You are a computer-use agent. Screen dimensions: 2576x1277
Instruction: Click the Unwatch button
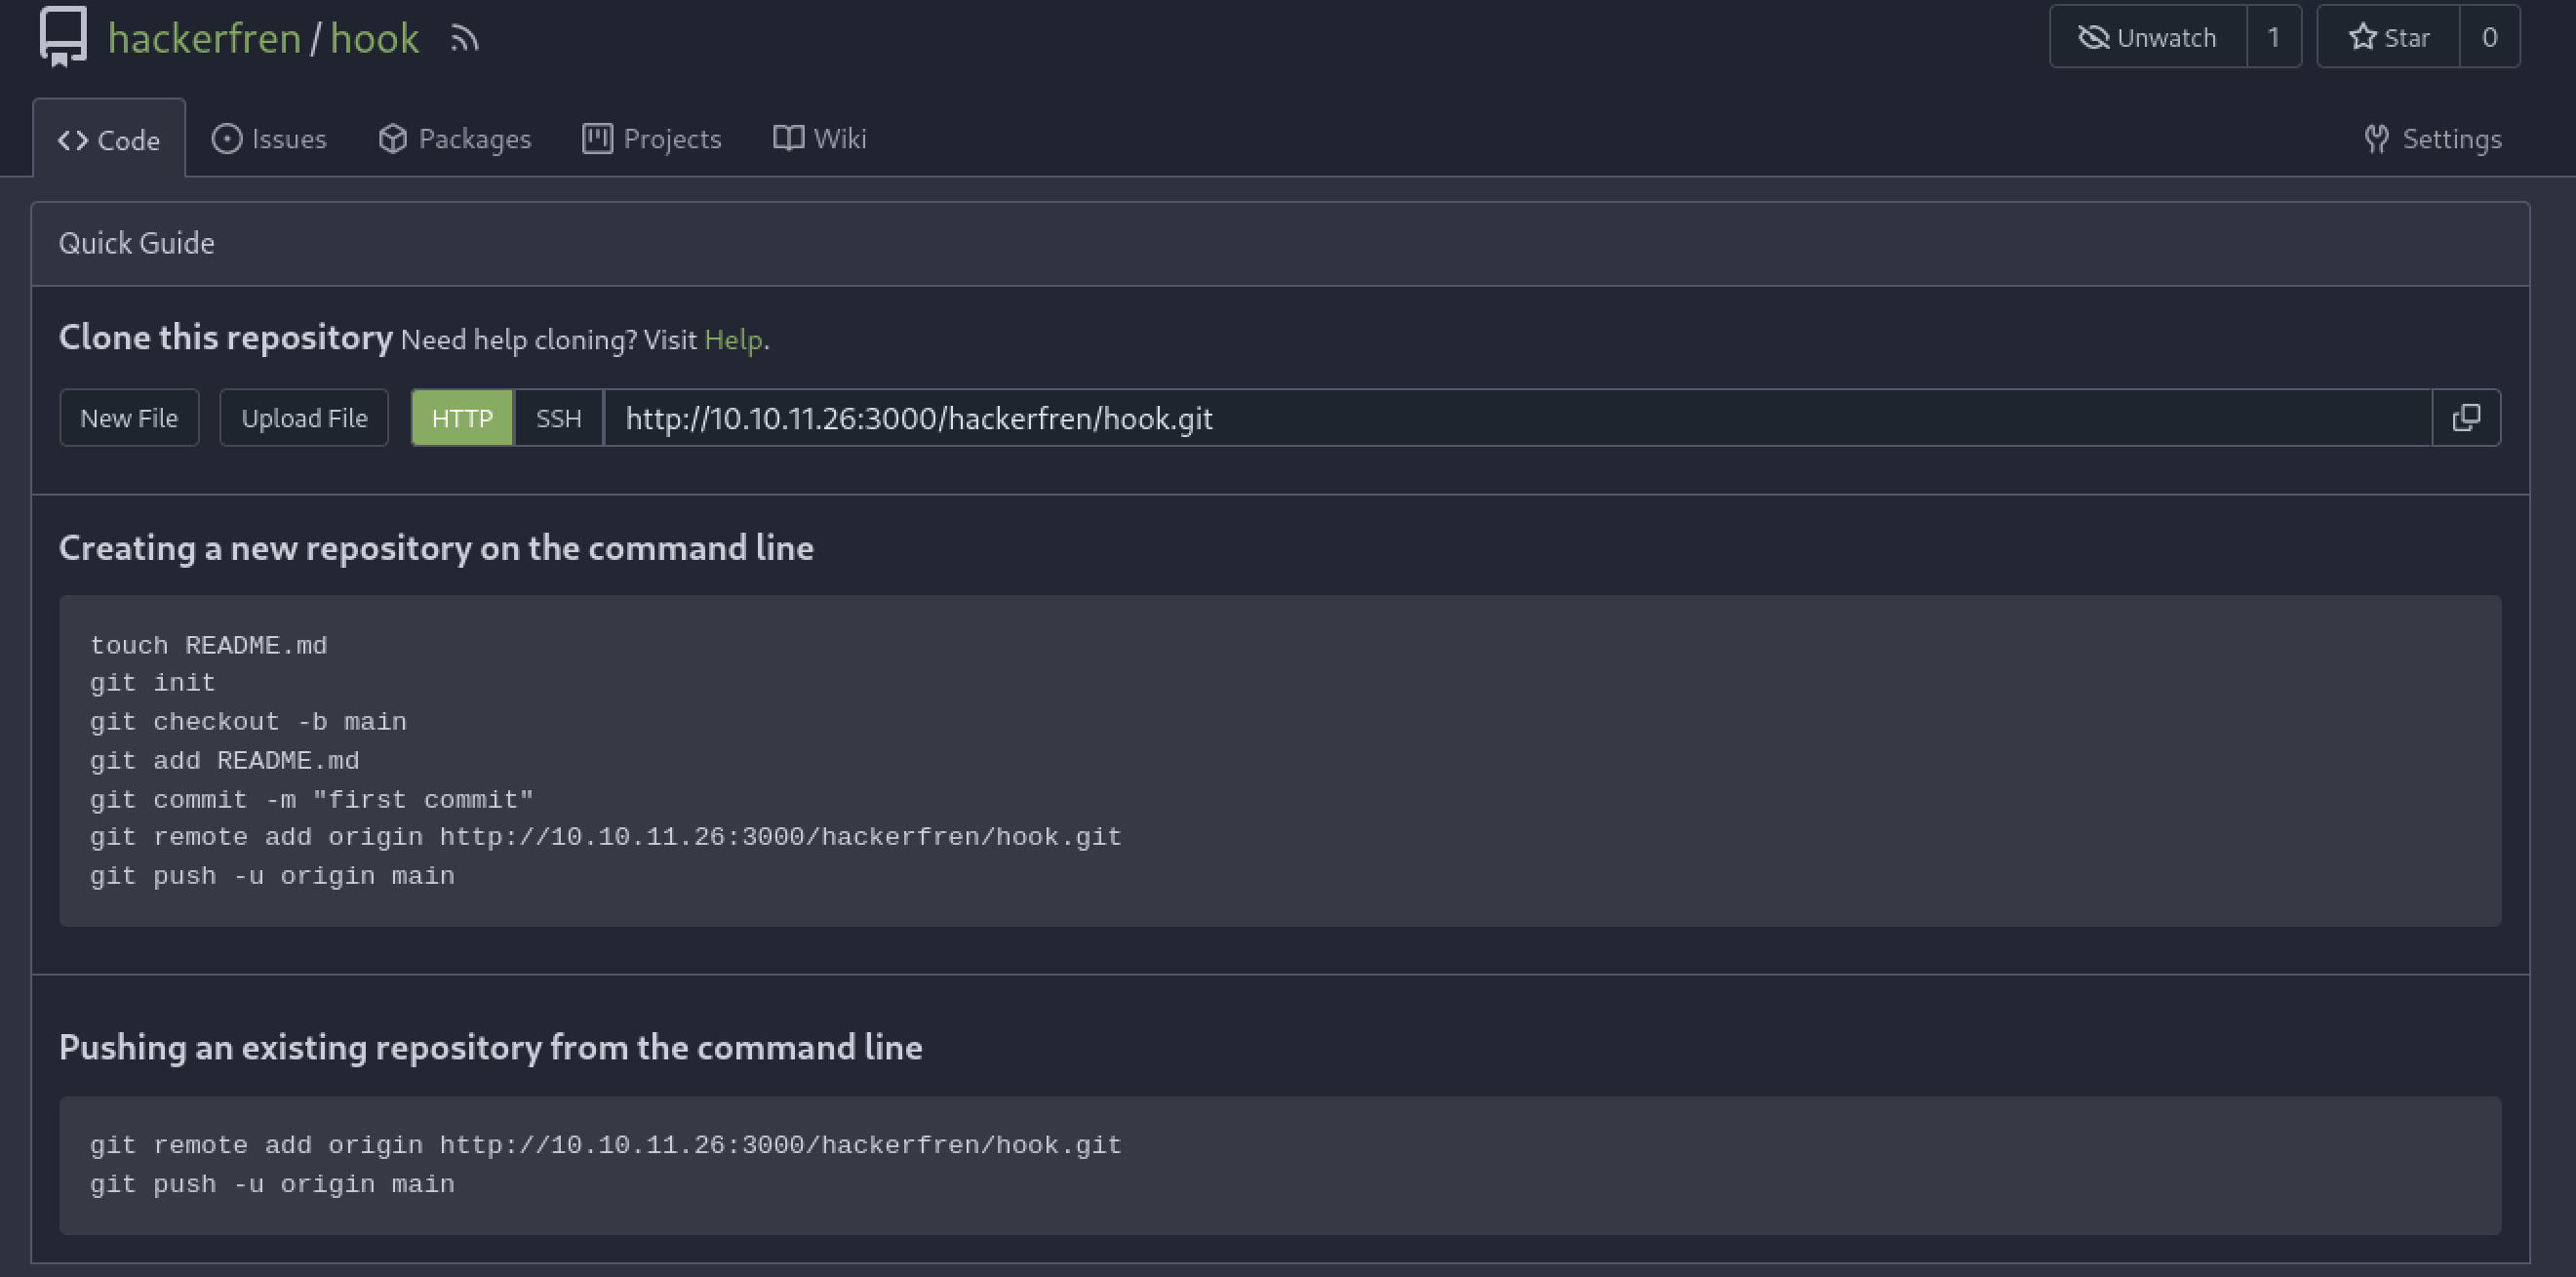(2147, 37)
